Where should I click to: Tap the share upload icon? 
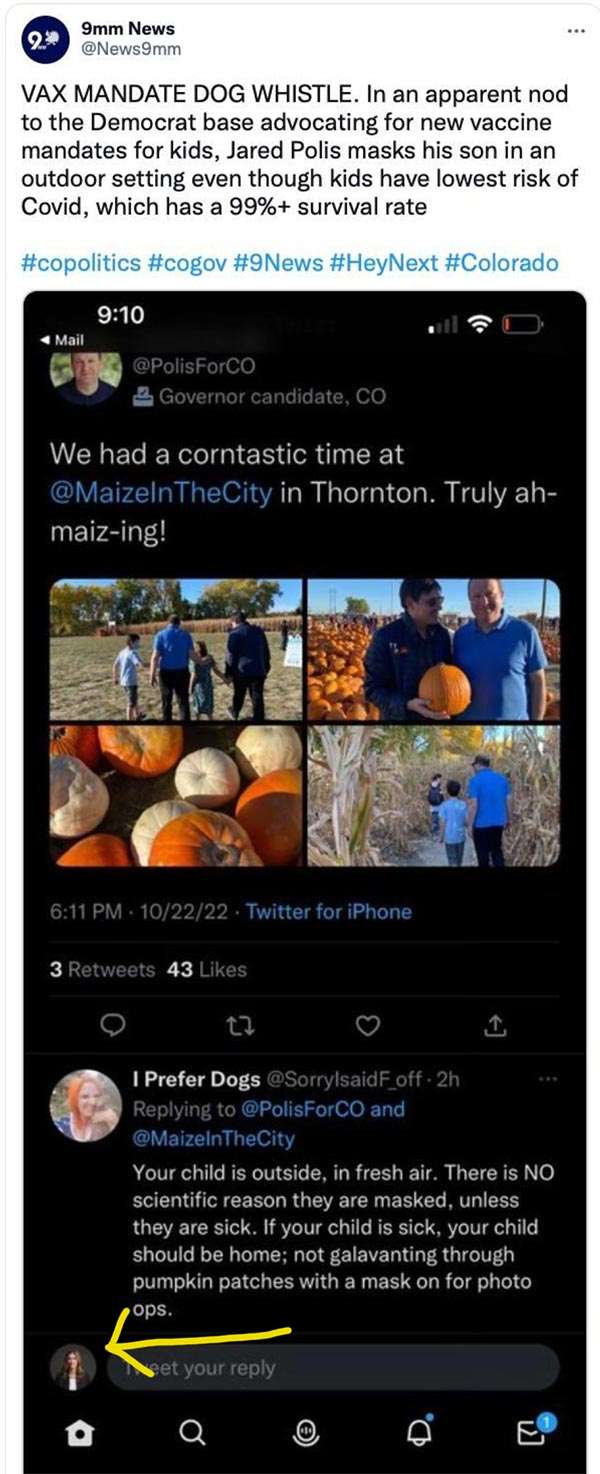(x=496, y=1024)
